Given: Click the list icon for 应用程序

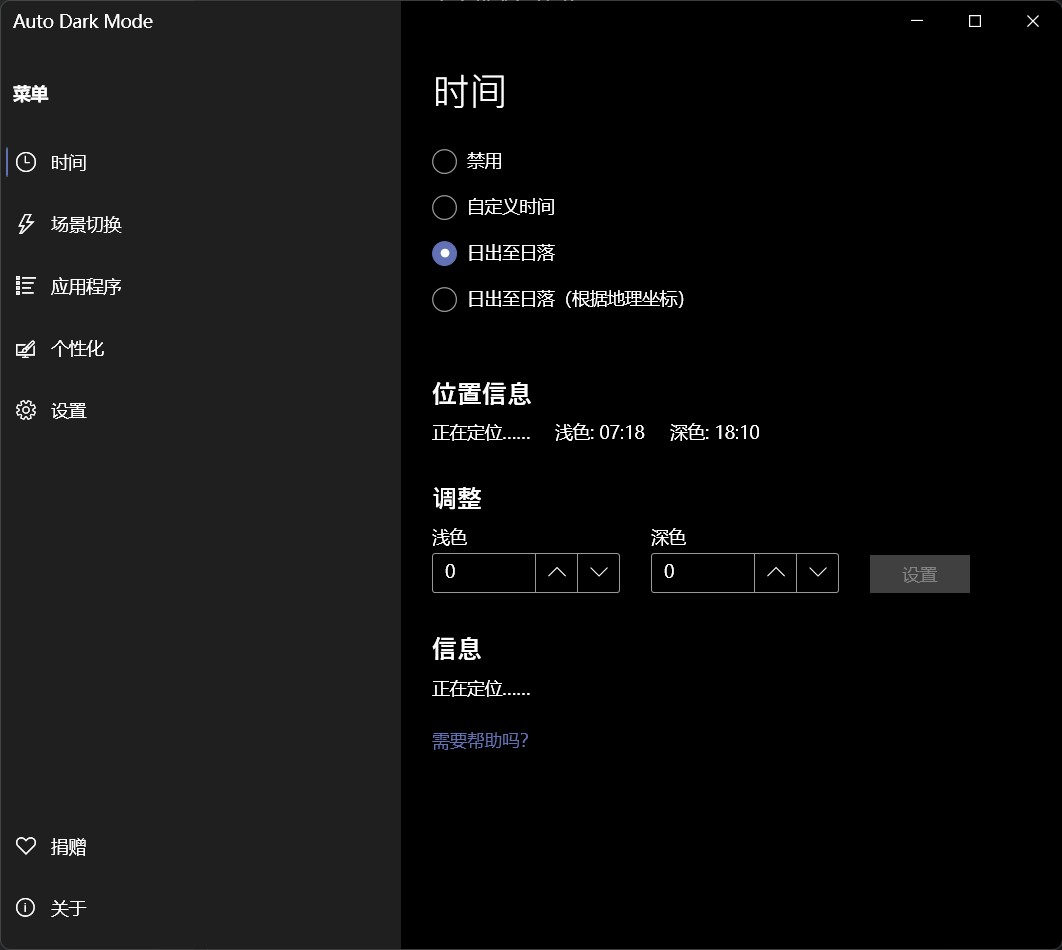Looking at the screenshot, I should 26,286.
